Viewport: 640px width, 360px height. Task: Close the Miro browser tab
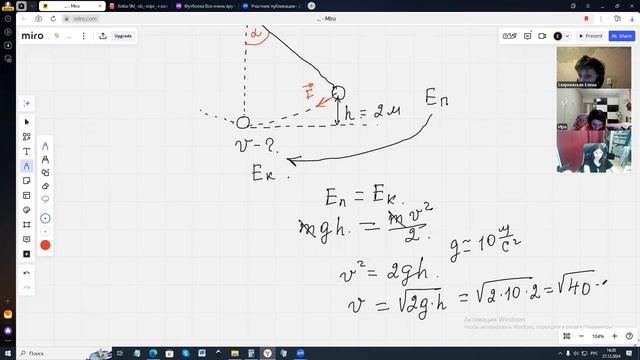tap(100, 6)
